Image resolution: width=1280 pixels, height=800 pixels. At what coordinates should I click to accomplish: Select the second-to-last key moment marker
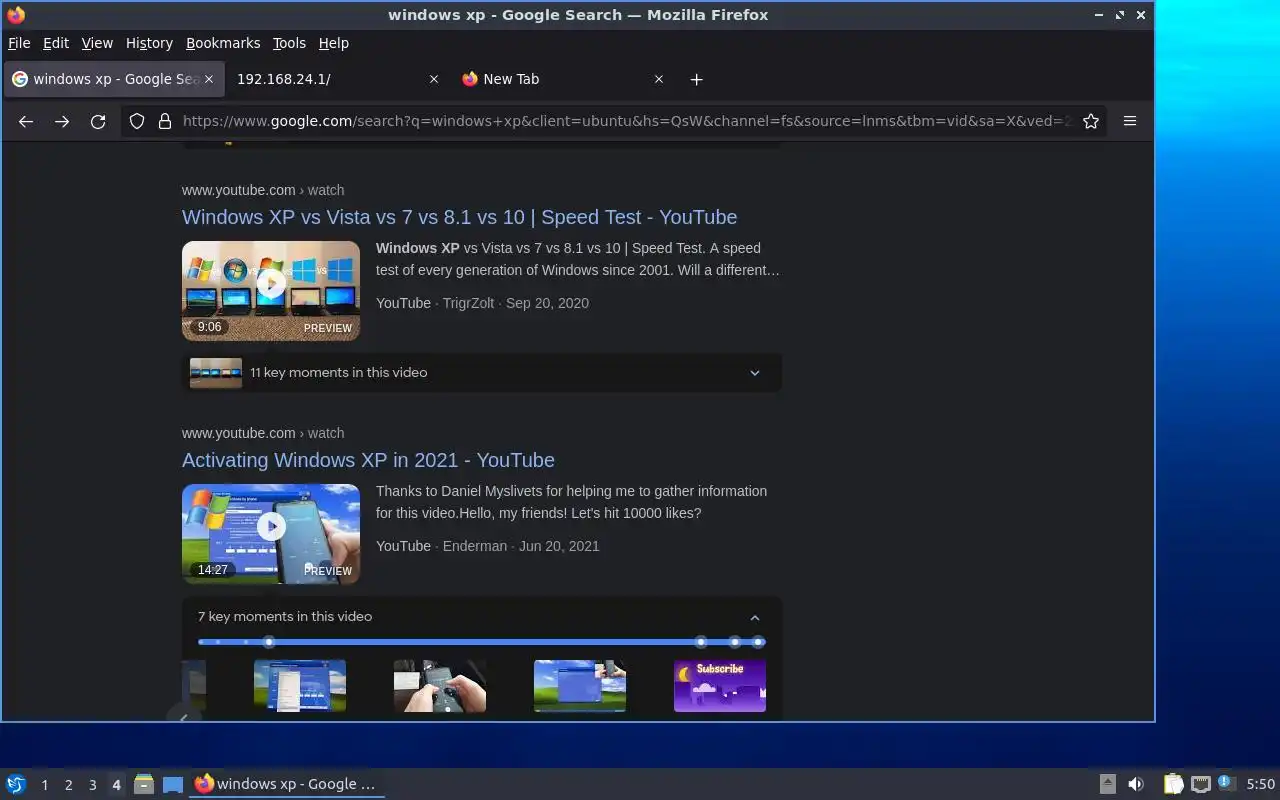tap(735, 642)
